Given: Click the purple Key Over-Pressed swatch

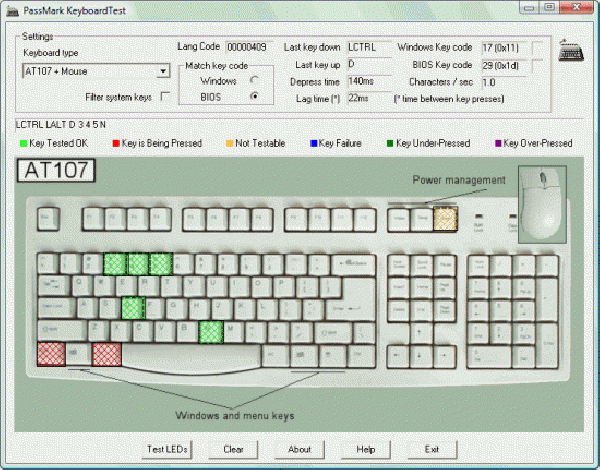Looking at the screenshot, I should click(498, 144).
